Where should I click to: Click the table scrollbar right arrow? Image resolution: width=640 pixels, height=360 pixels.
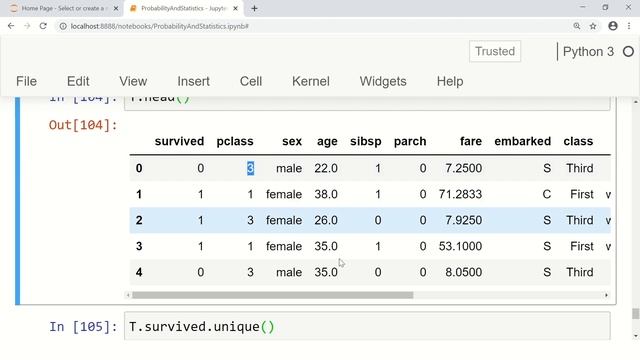[606, 295]
